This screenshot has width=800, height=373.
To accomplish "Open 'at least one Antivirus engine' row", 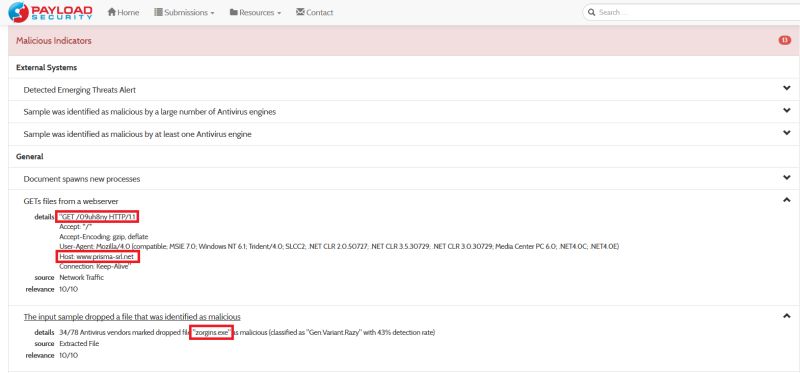I will coord(404,134).
